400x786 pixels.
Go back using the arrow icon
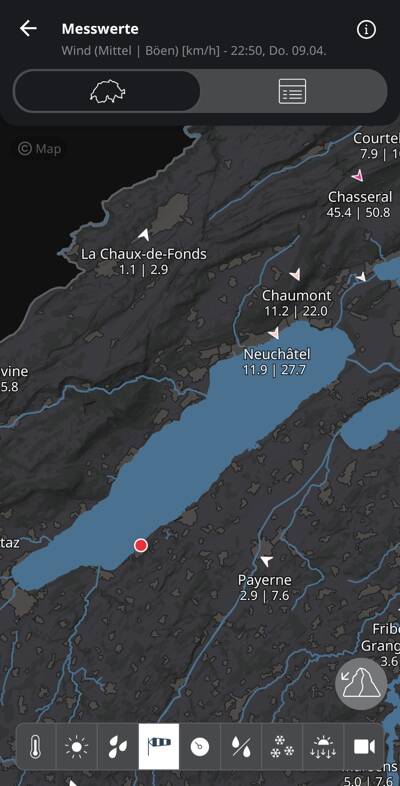[28, 29]
